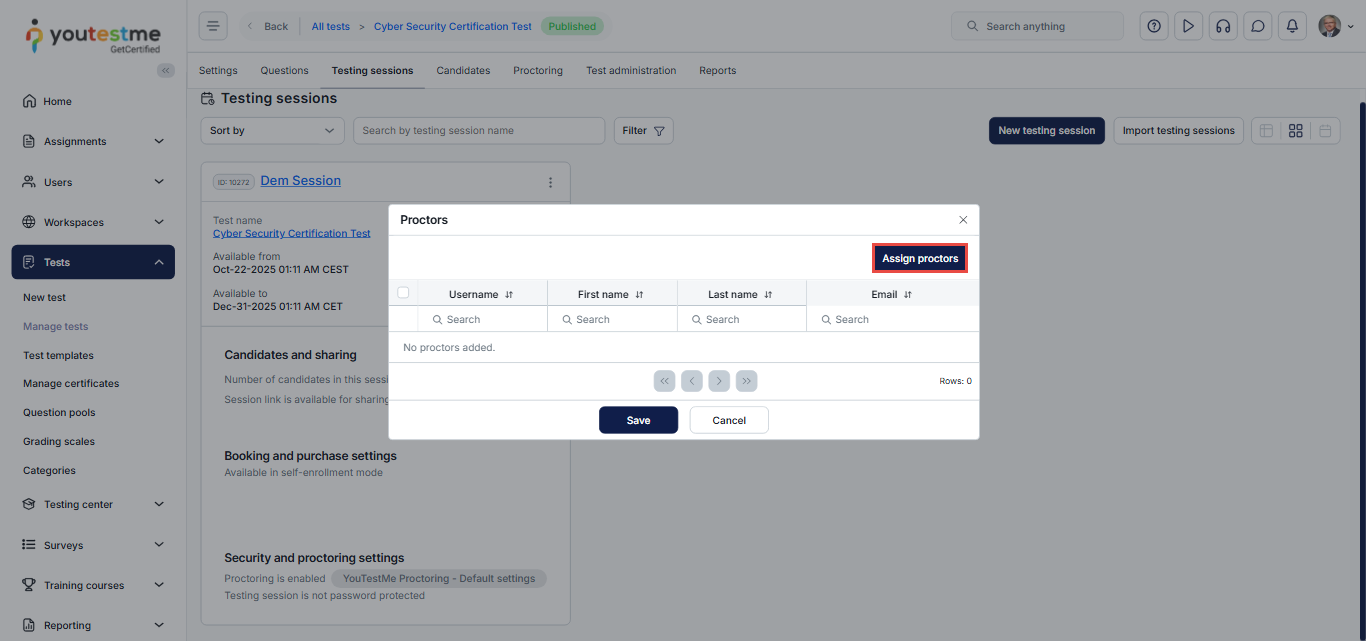Open the user profile avatar
This screenshot has height=641, width=1366.
point(1329,26)
